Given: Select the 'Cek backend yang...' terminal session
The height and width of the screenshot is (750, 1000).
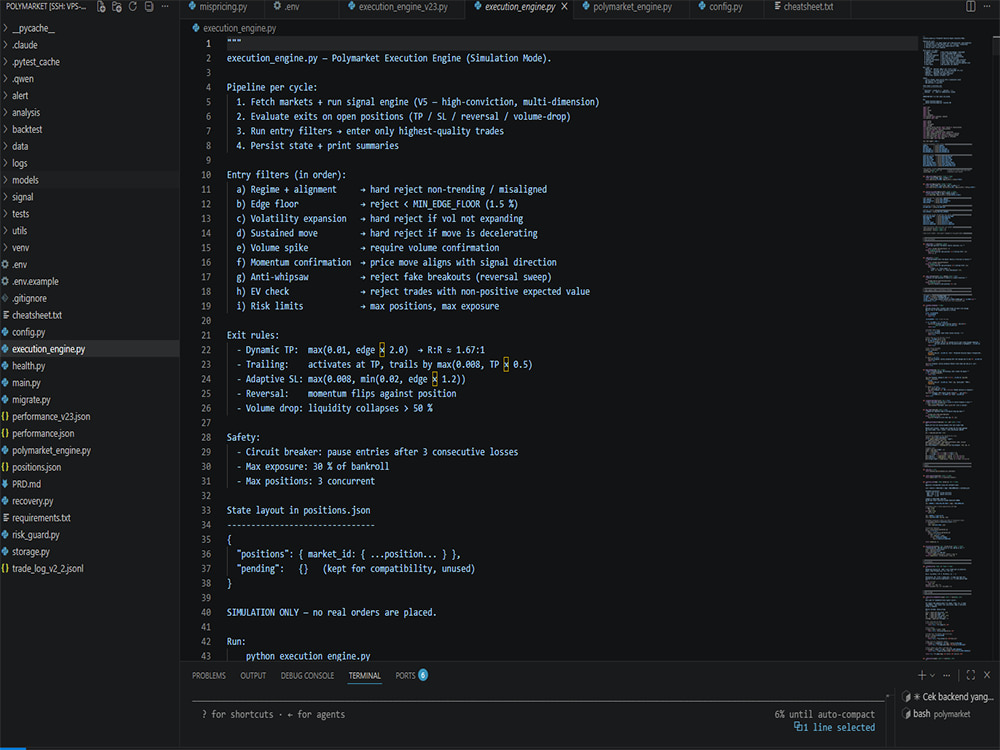Looking at the screenshot, I should pos(949,697).
